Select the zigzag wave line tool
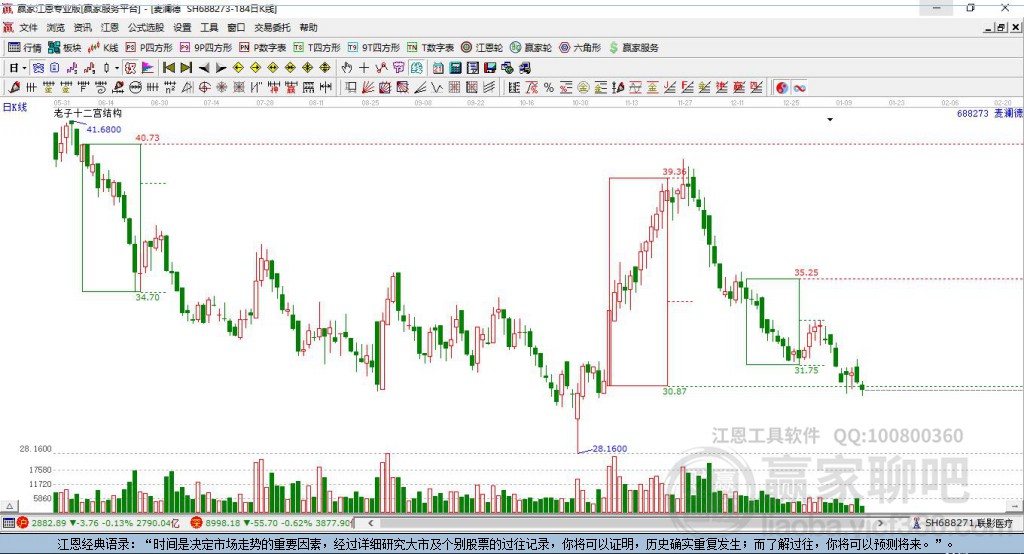 (437, 88)
